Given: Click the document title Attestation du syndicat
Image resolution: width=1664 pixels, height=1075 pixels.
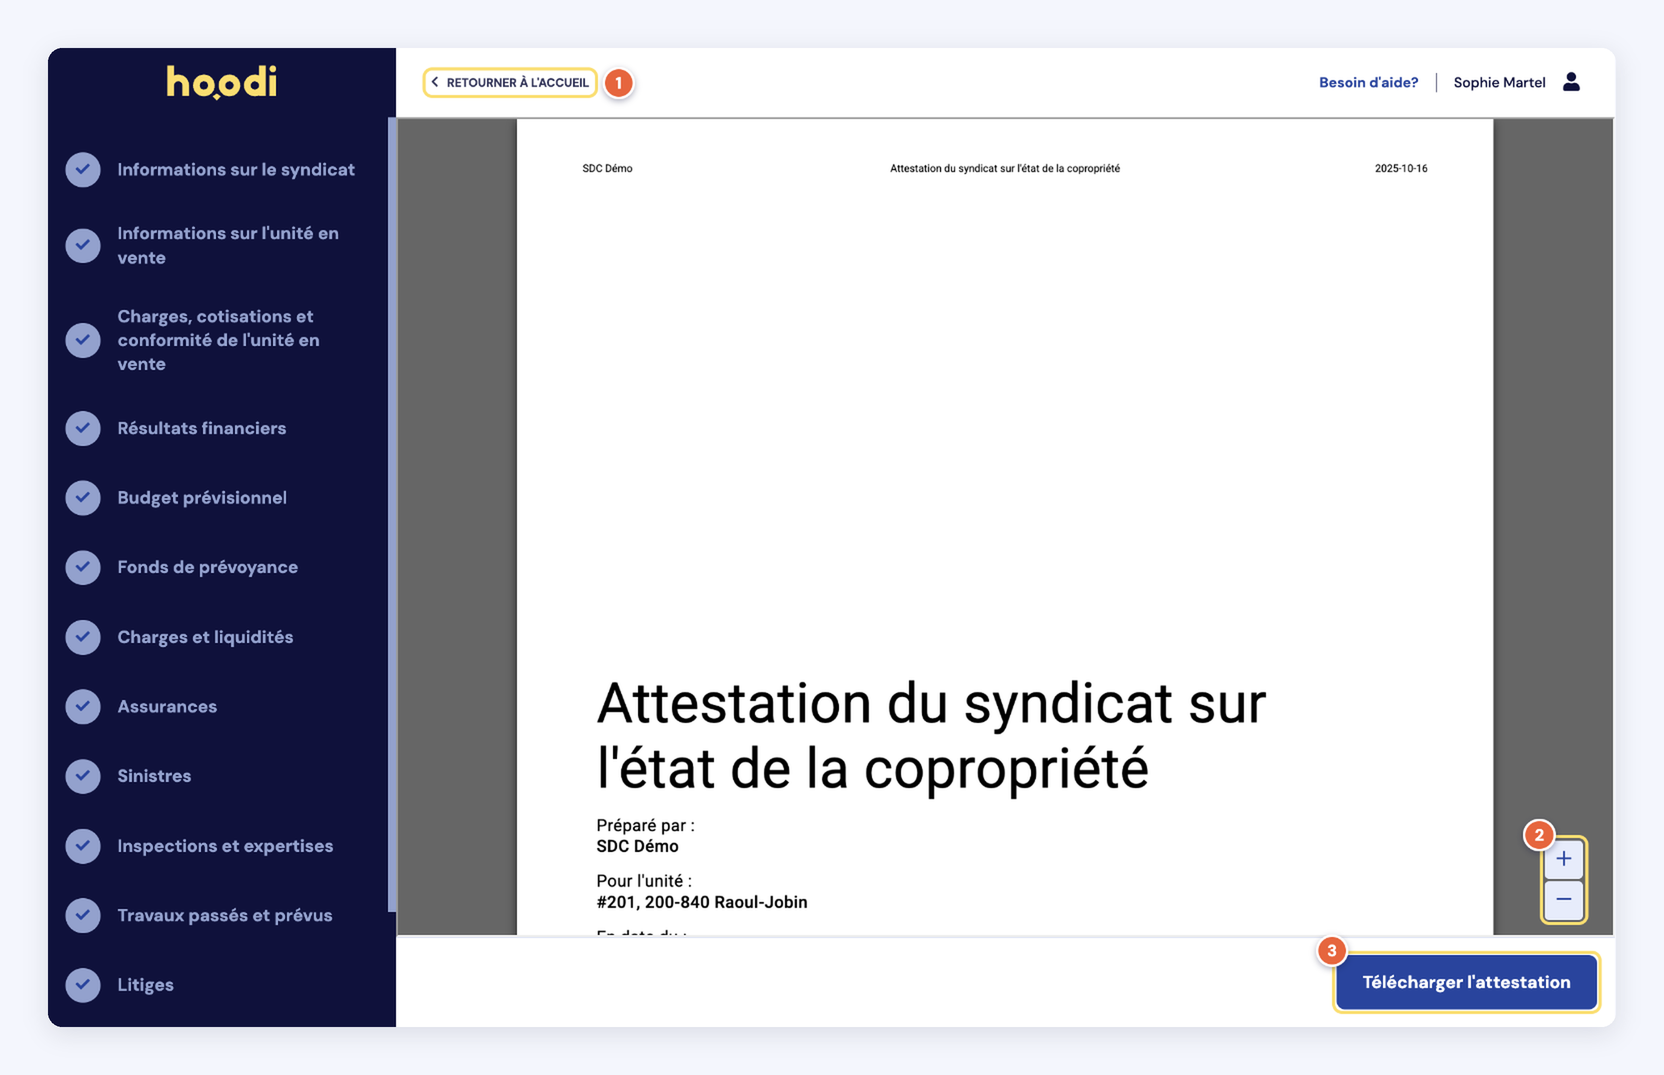Looking at the screenshot, I should pyautogui.click(x=931, y=735).
